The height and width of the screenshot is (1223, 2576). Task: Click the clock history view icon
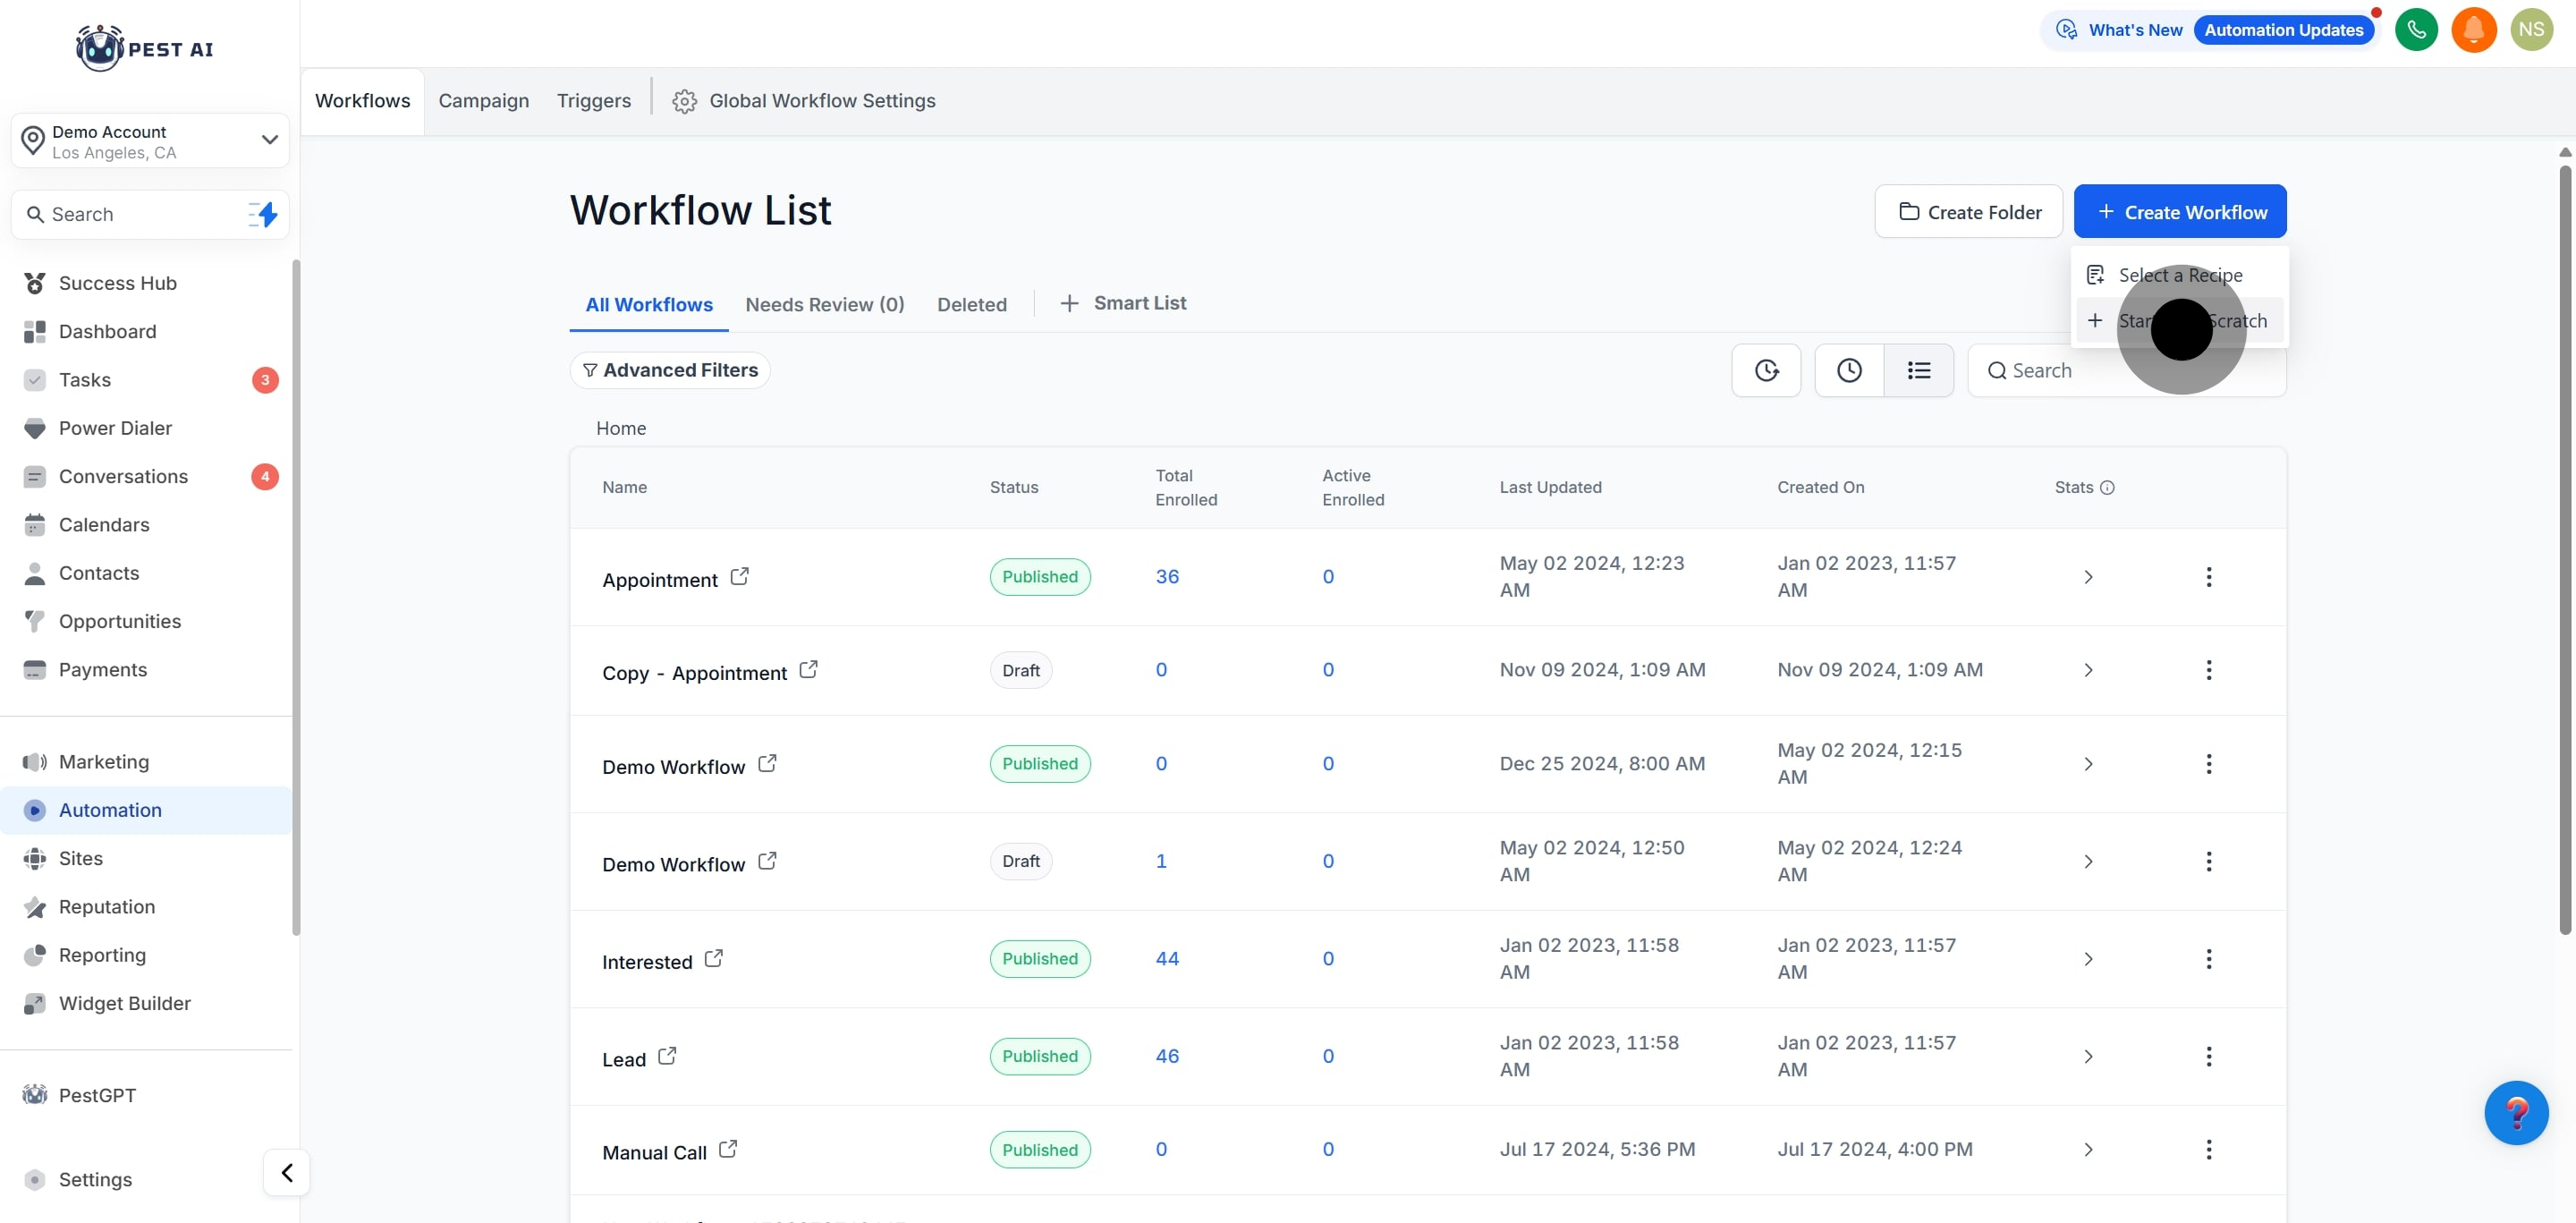click(x=1849, y=371)
